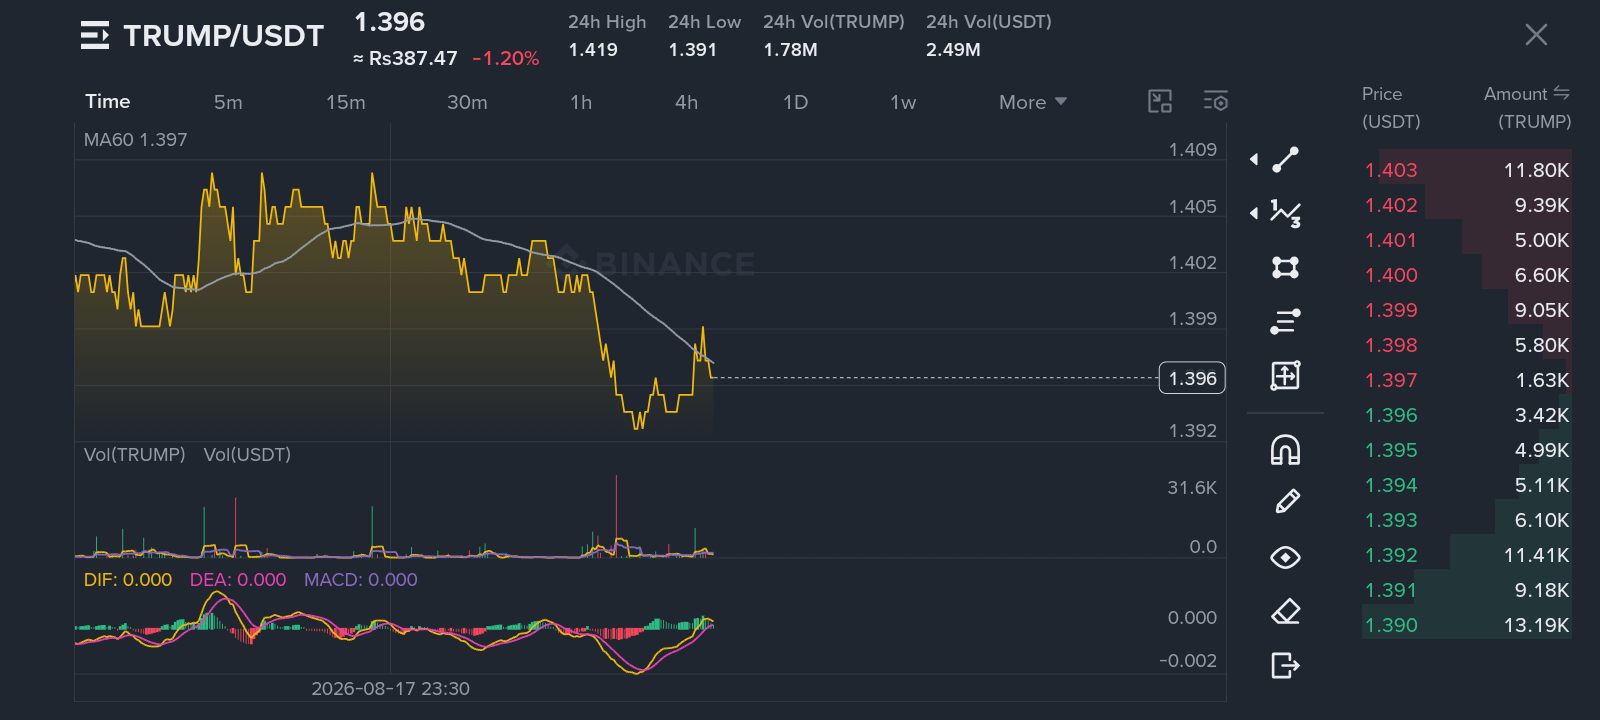
Task: Select the 1h interval tab
Action: [581, 102]
